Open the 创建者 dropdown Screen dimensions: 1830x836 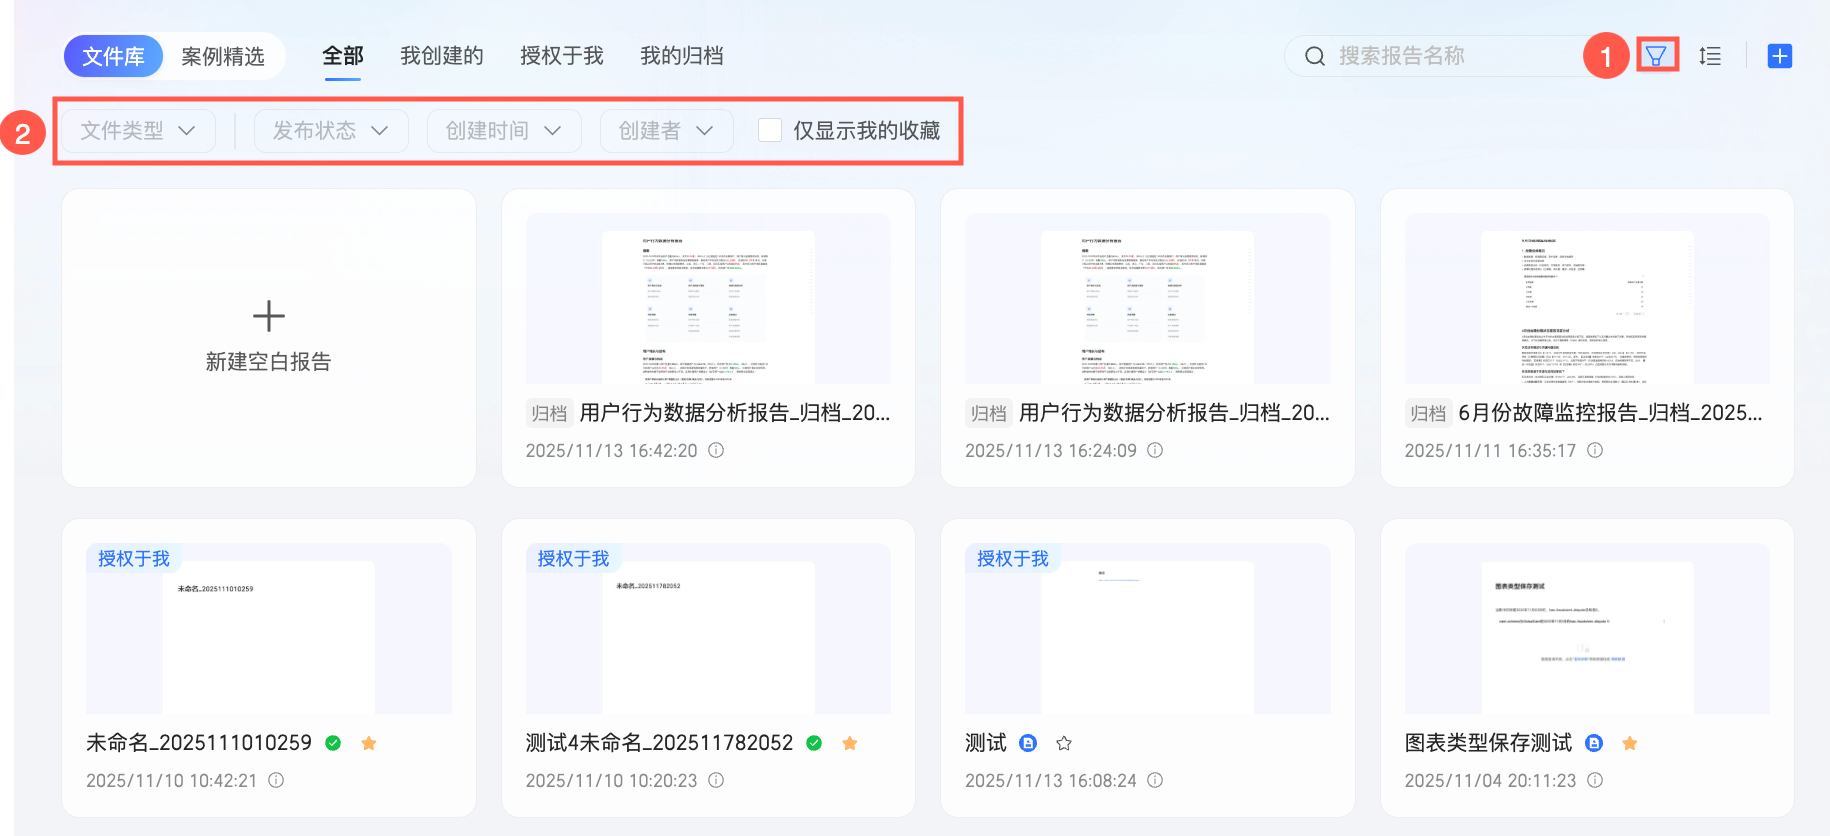[666, 131]
